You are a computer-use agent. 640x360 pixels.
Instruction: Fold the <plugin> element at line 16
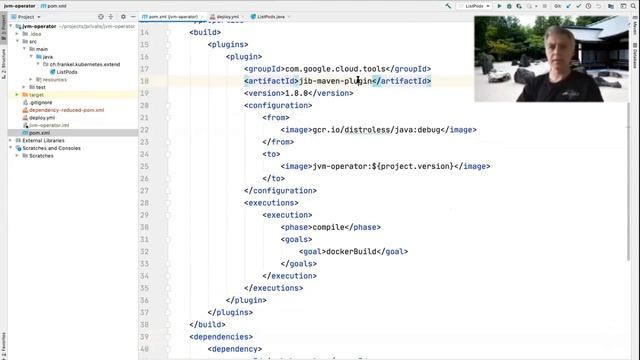[168, 57]
